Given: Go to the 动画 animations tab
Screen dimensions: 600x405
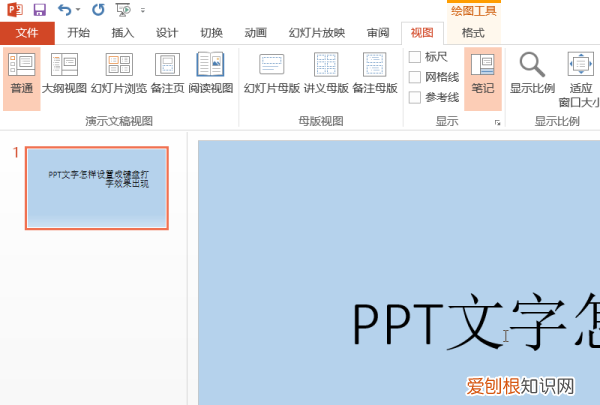Looking at the screenshot, I should (x=256, y=33).
